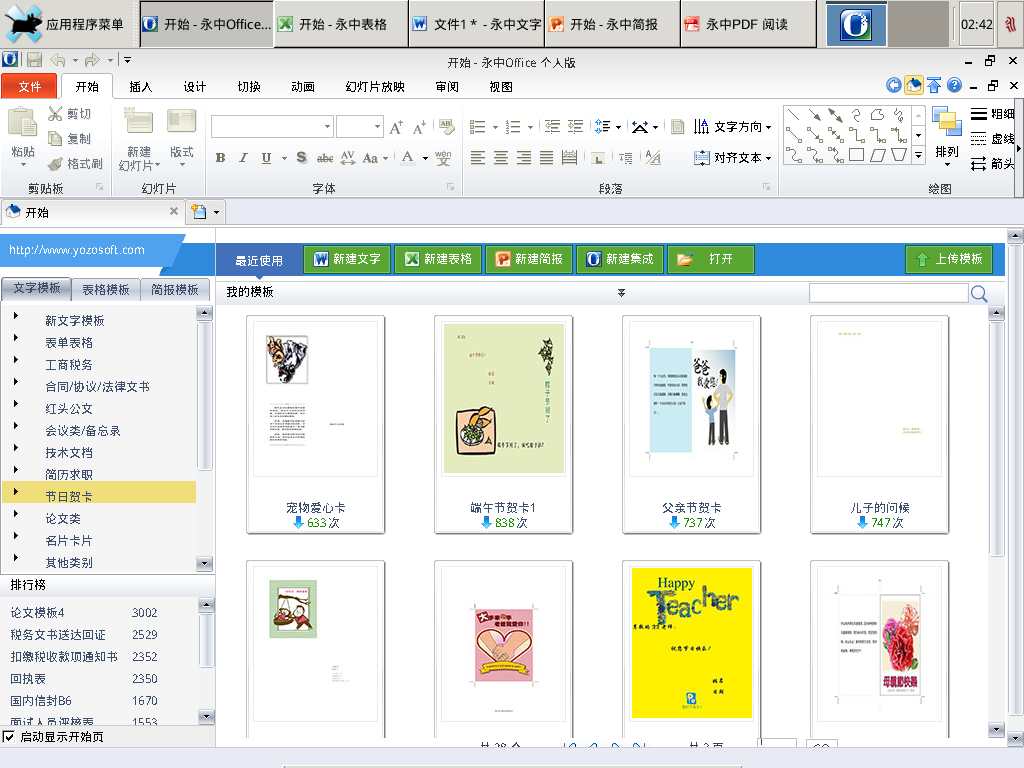Screen dimensions: 1024x768
Task: Select the straight line shape
Action: pyautogui.click(x=793, y=115)
